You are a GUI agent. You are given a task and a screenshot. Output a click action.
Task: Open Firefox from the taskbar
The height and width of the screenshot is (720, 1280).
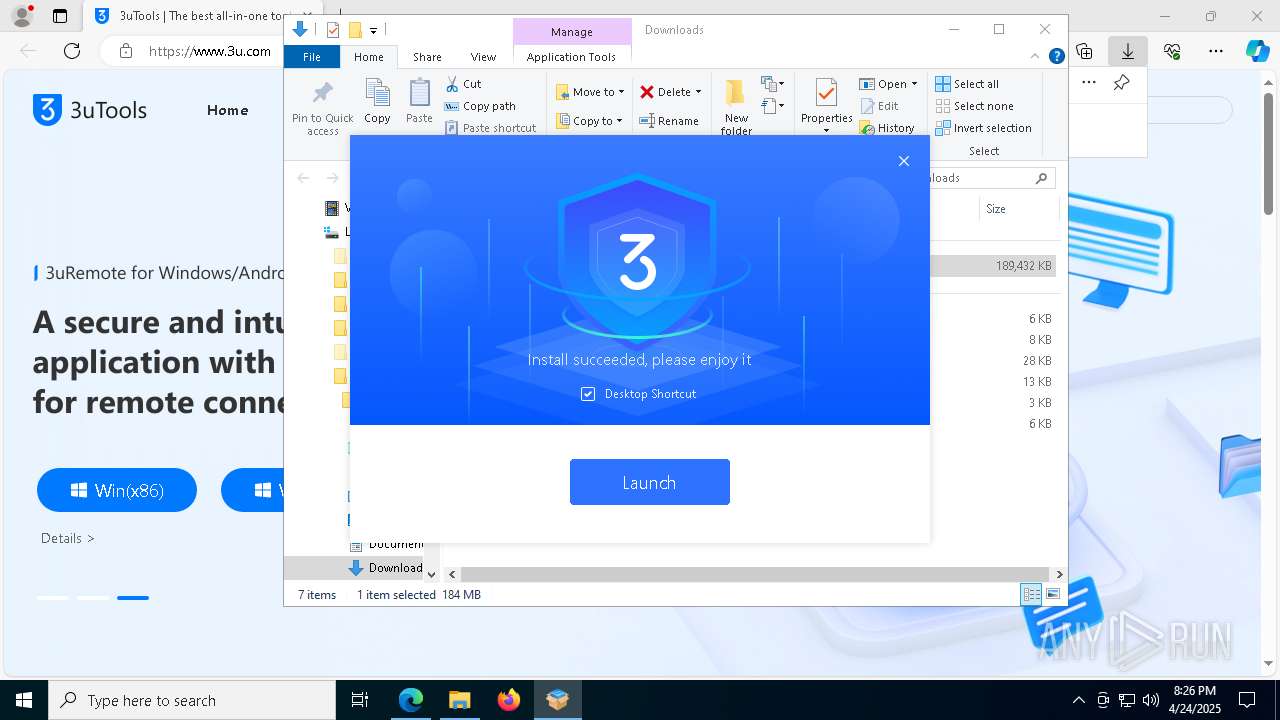[x=509, y=700]
